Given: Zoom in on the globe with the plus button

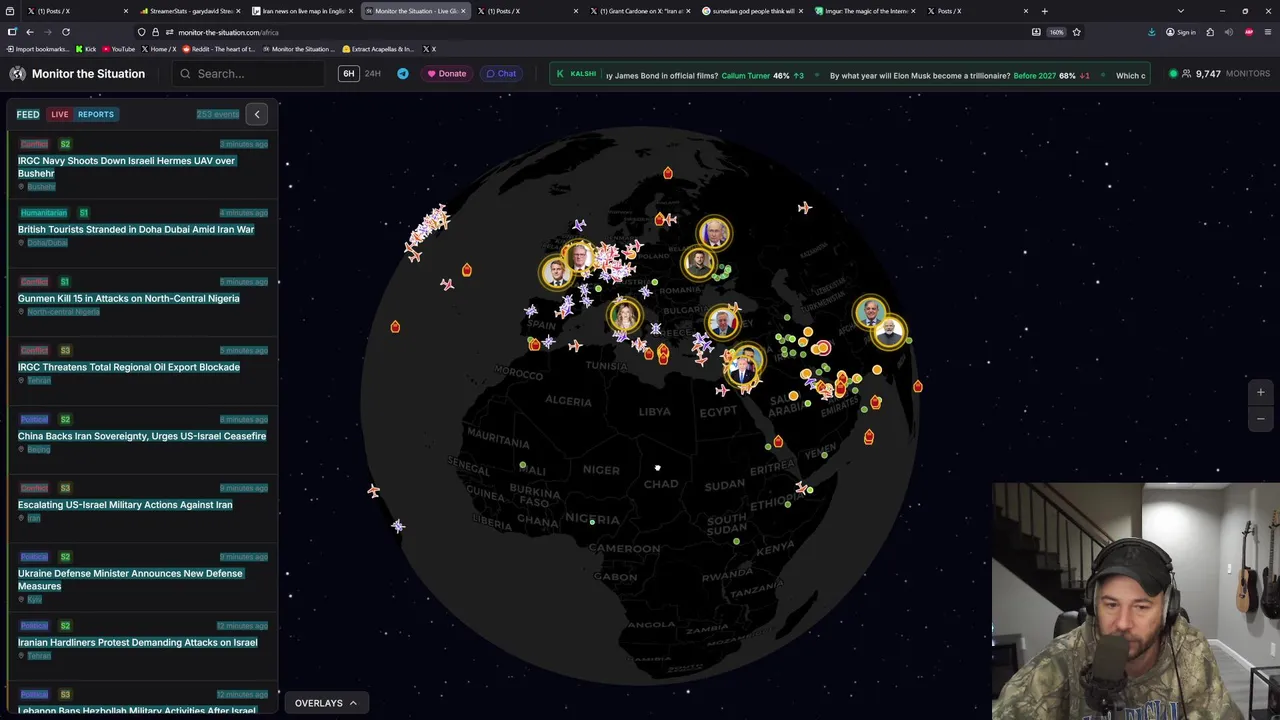Looking at the screenshot, I should [x=1261, y=393].
